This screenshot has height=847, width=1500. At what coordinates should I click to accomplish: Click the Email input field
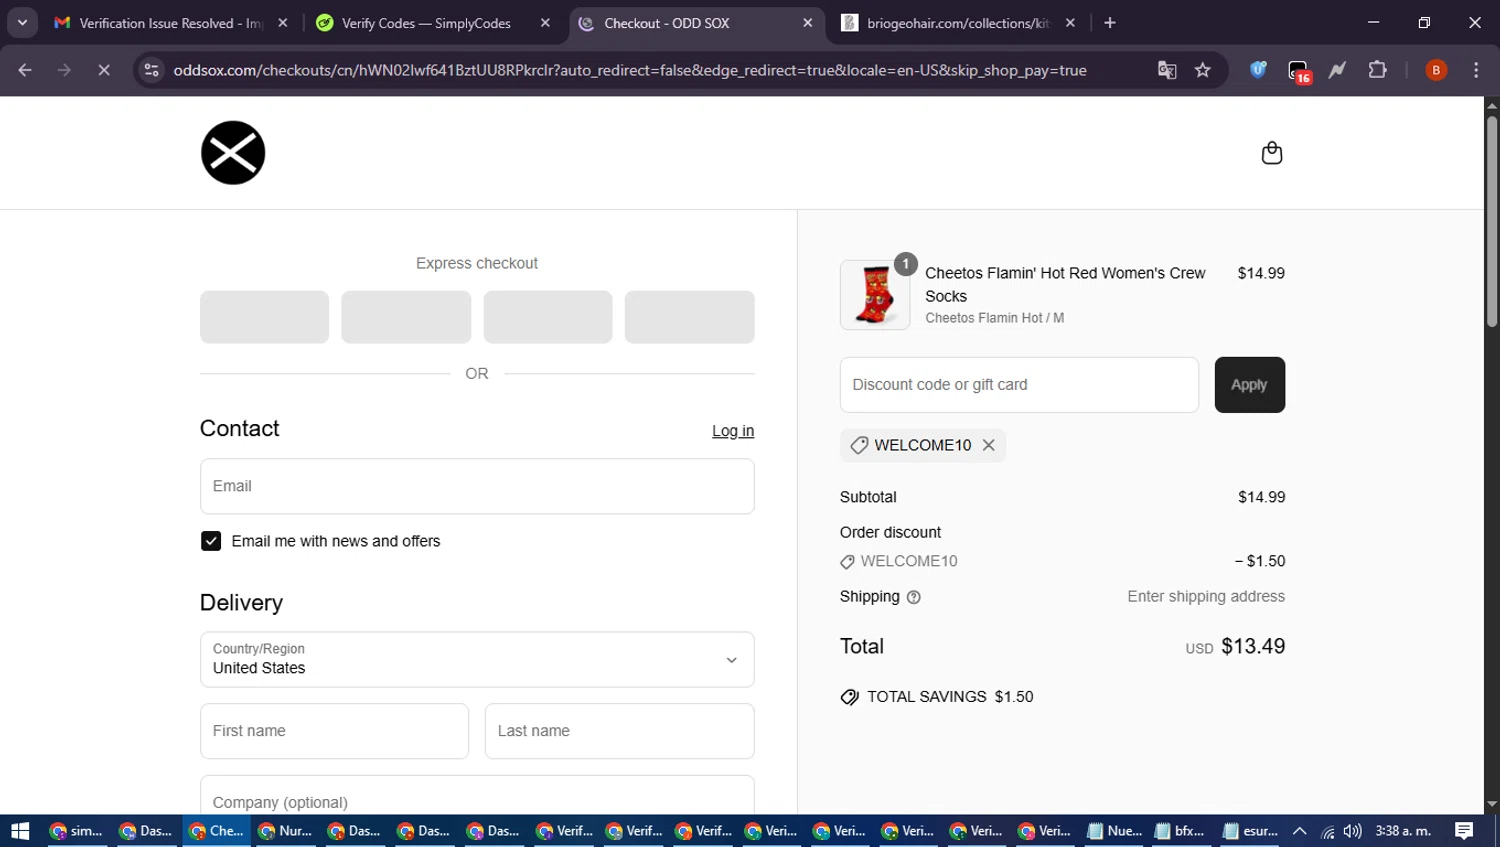coord(477,486)
